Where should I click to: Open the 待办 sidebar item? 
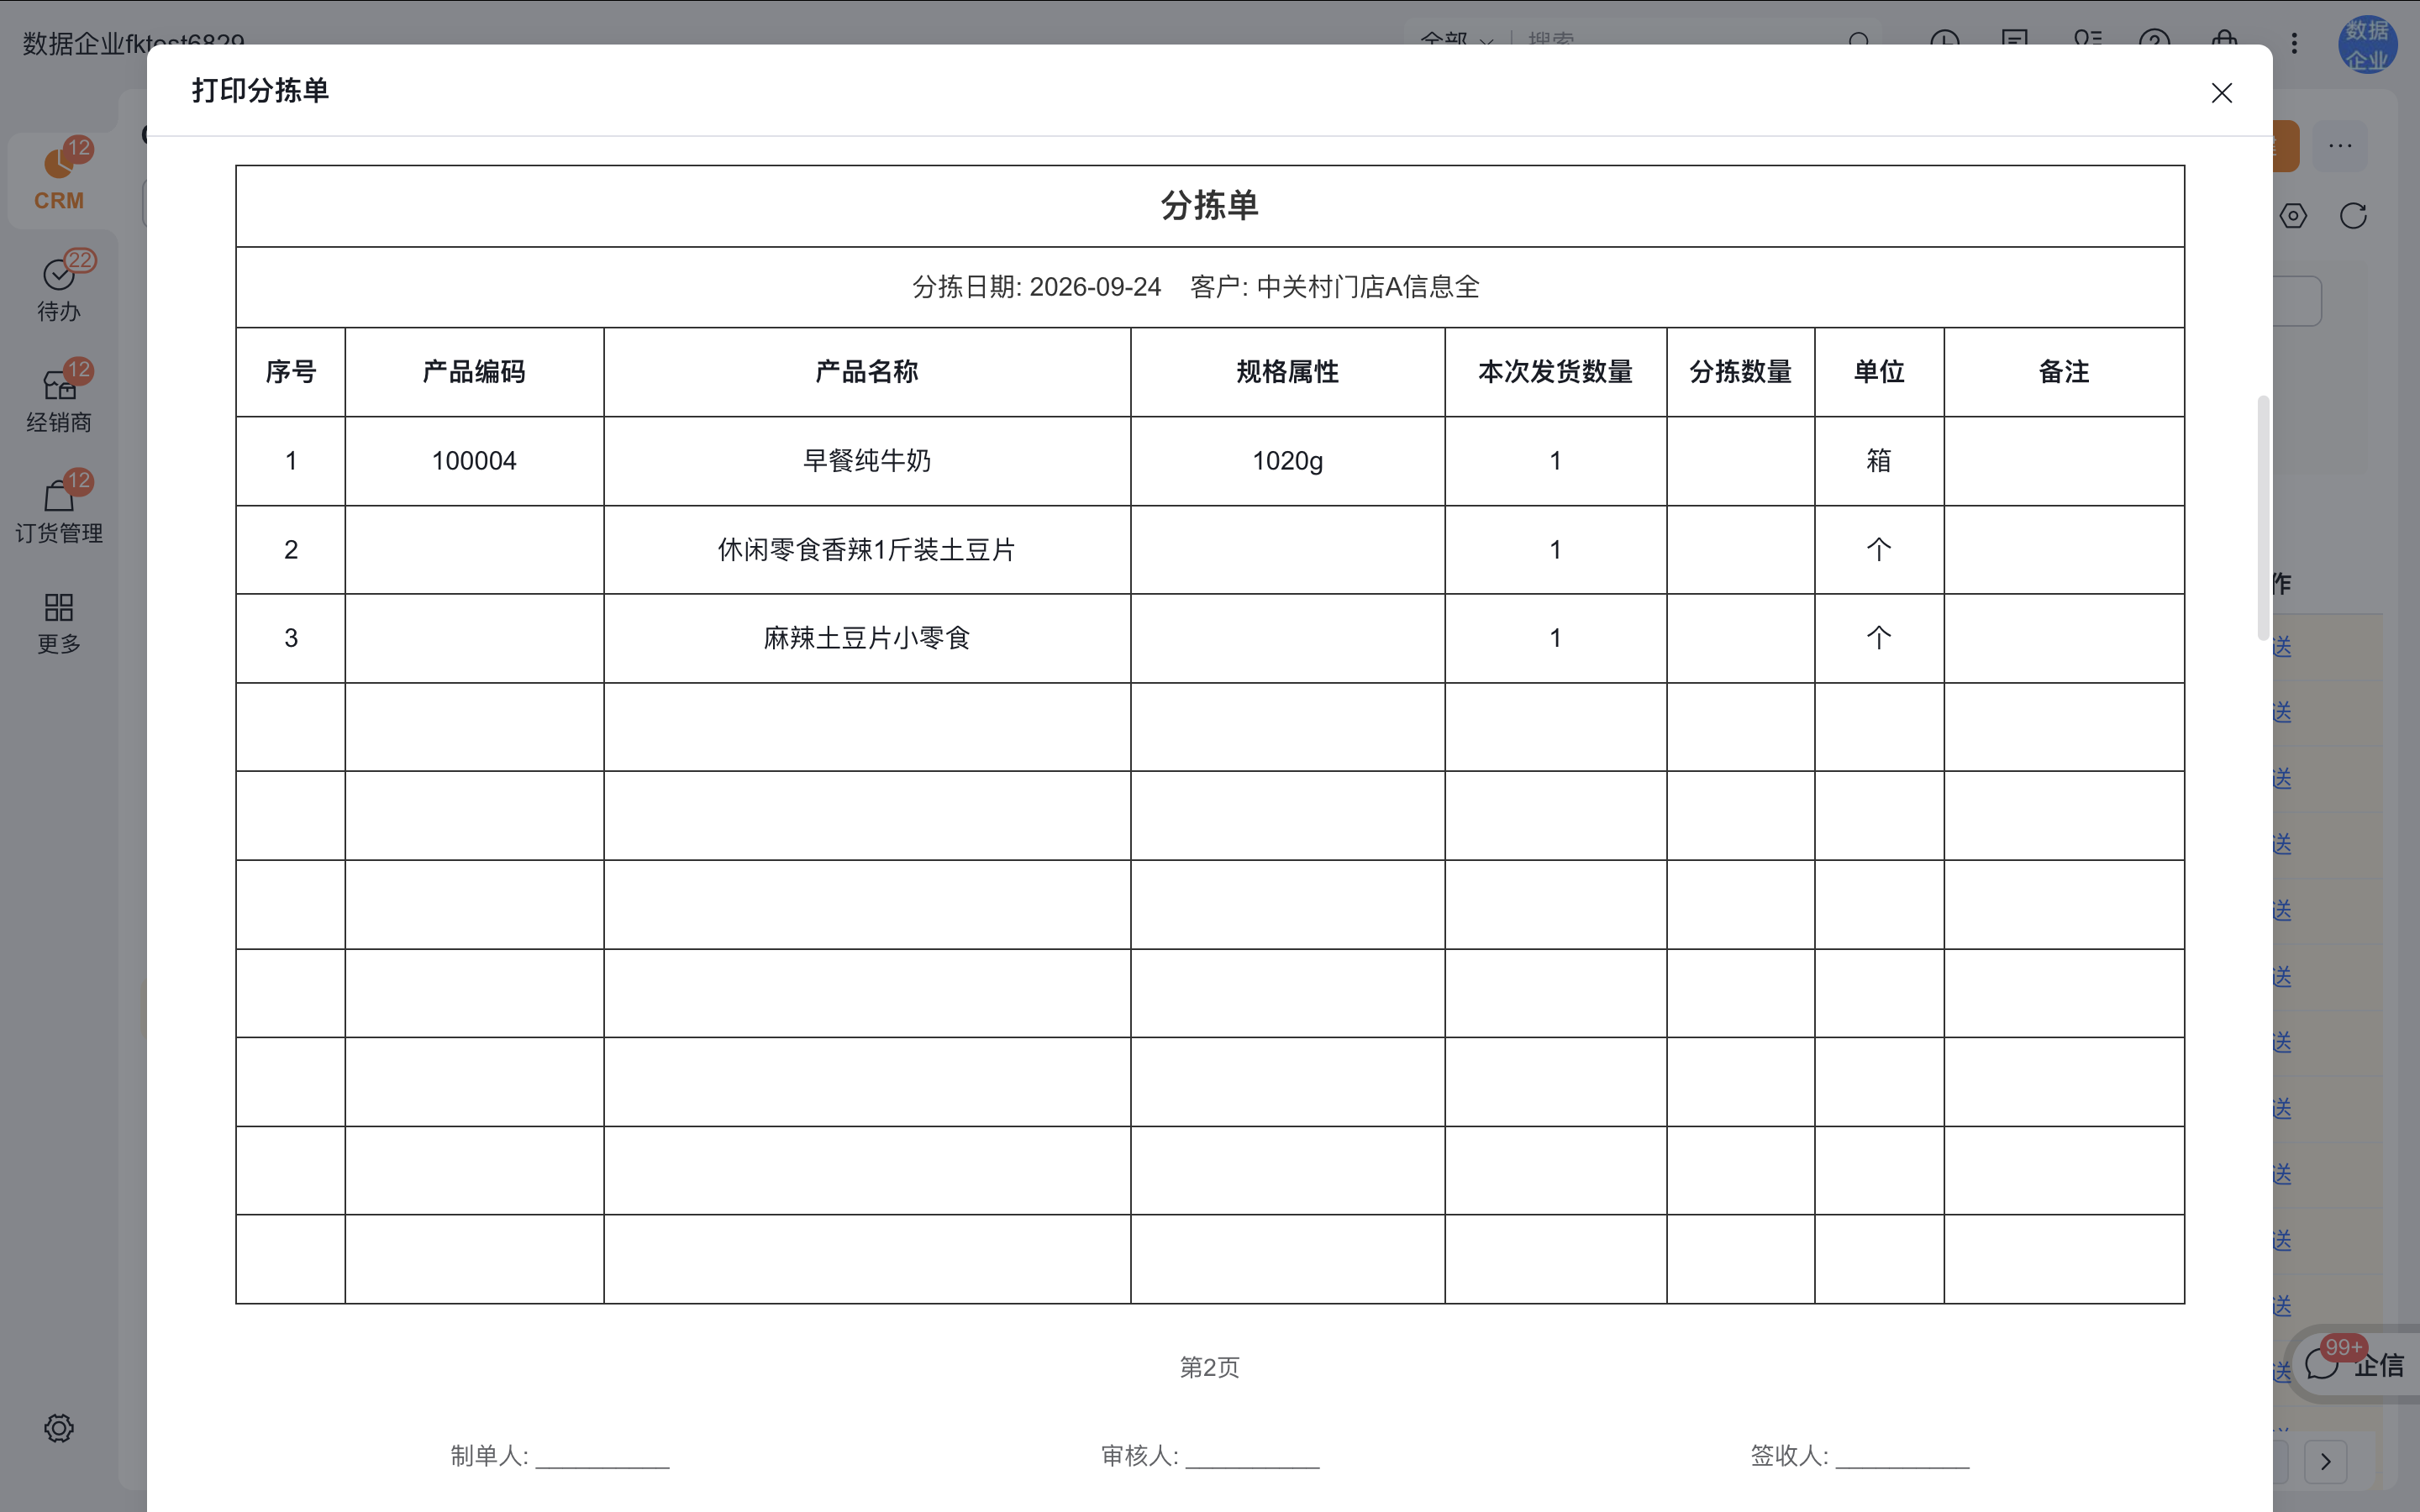[x=59, y=288]
